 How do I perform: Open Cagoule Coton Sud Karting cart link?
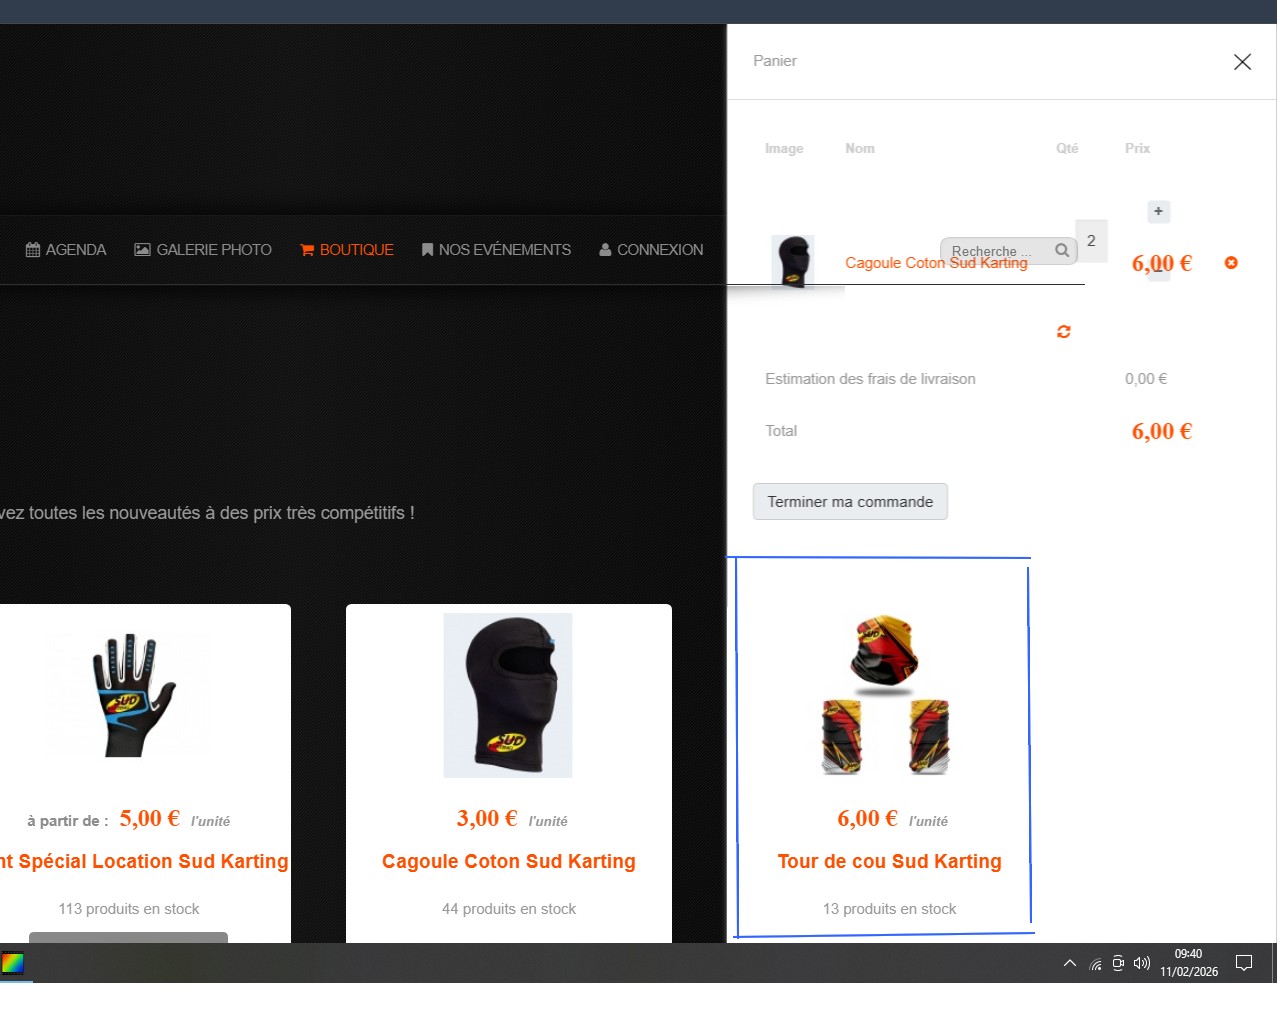936,263
